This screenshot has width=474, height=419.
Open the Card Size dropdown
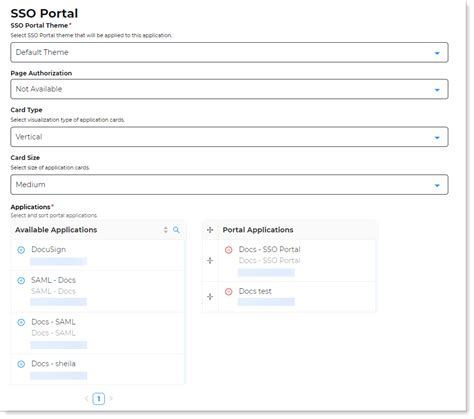tap(229, 185)
